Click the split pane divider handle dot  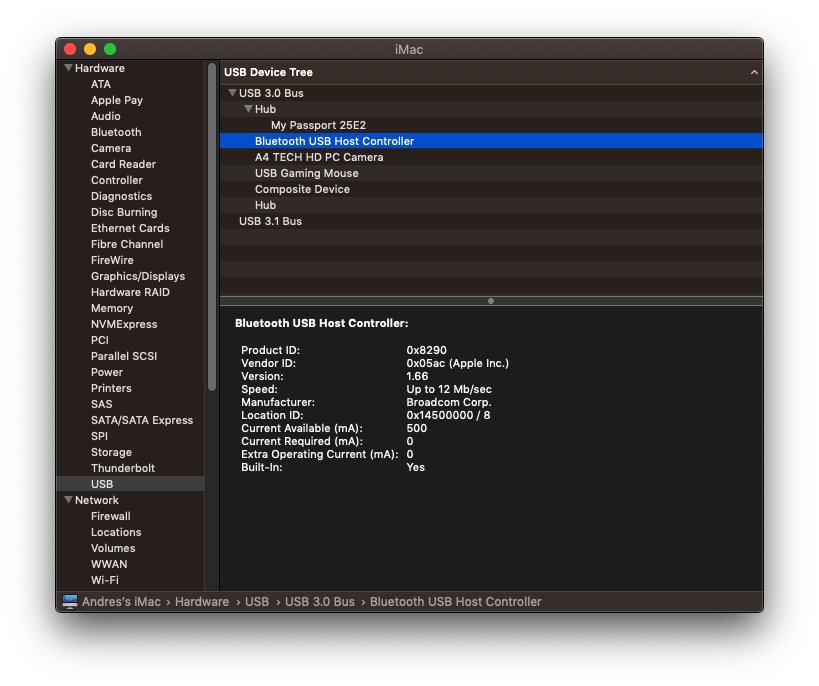coord(490,301)
